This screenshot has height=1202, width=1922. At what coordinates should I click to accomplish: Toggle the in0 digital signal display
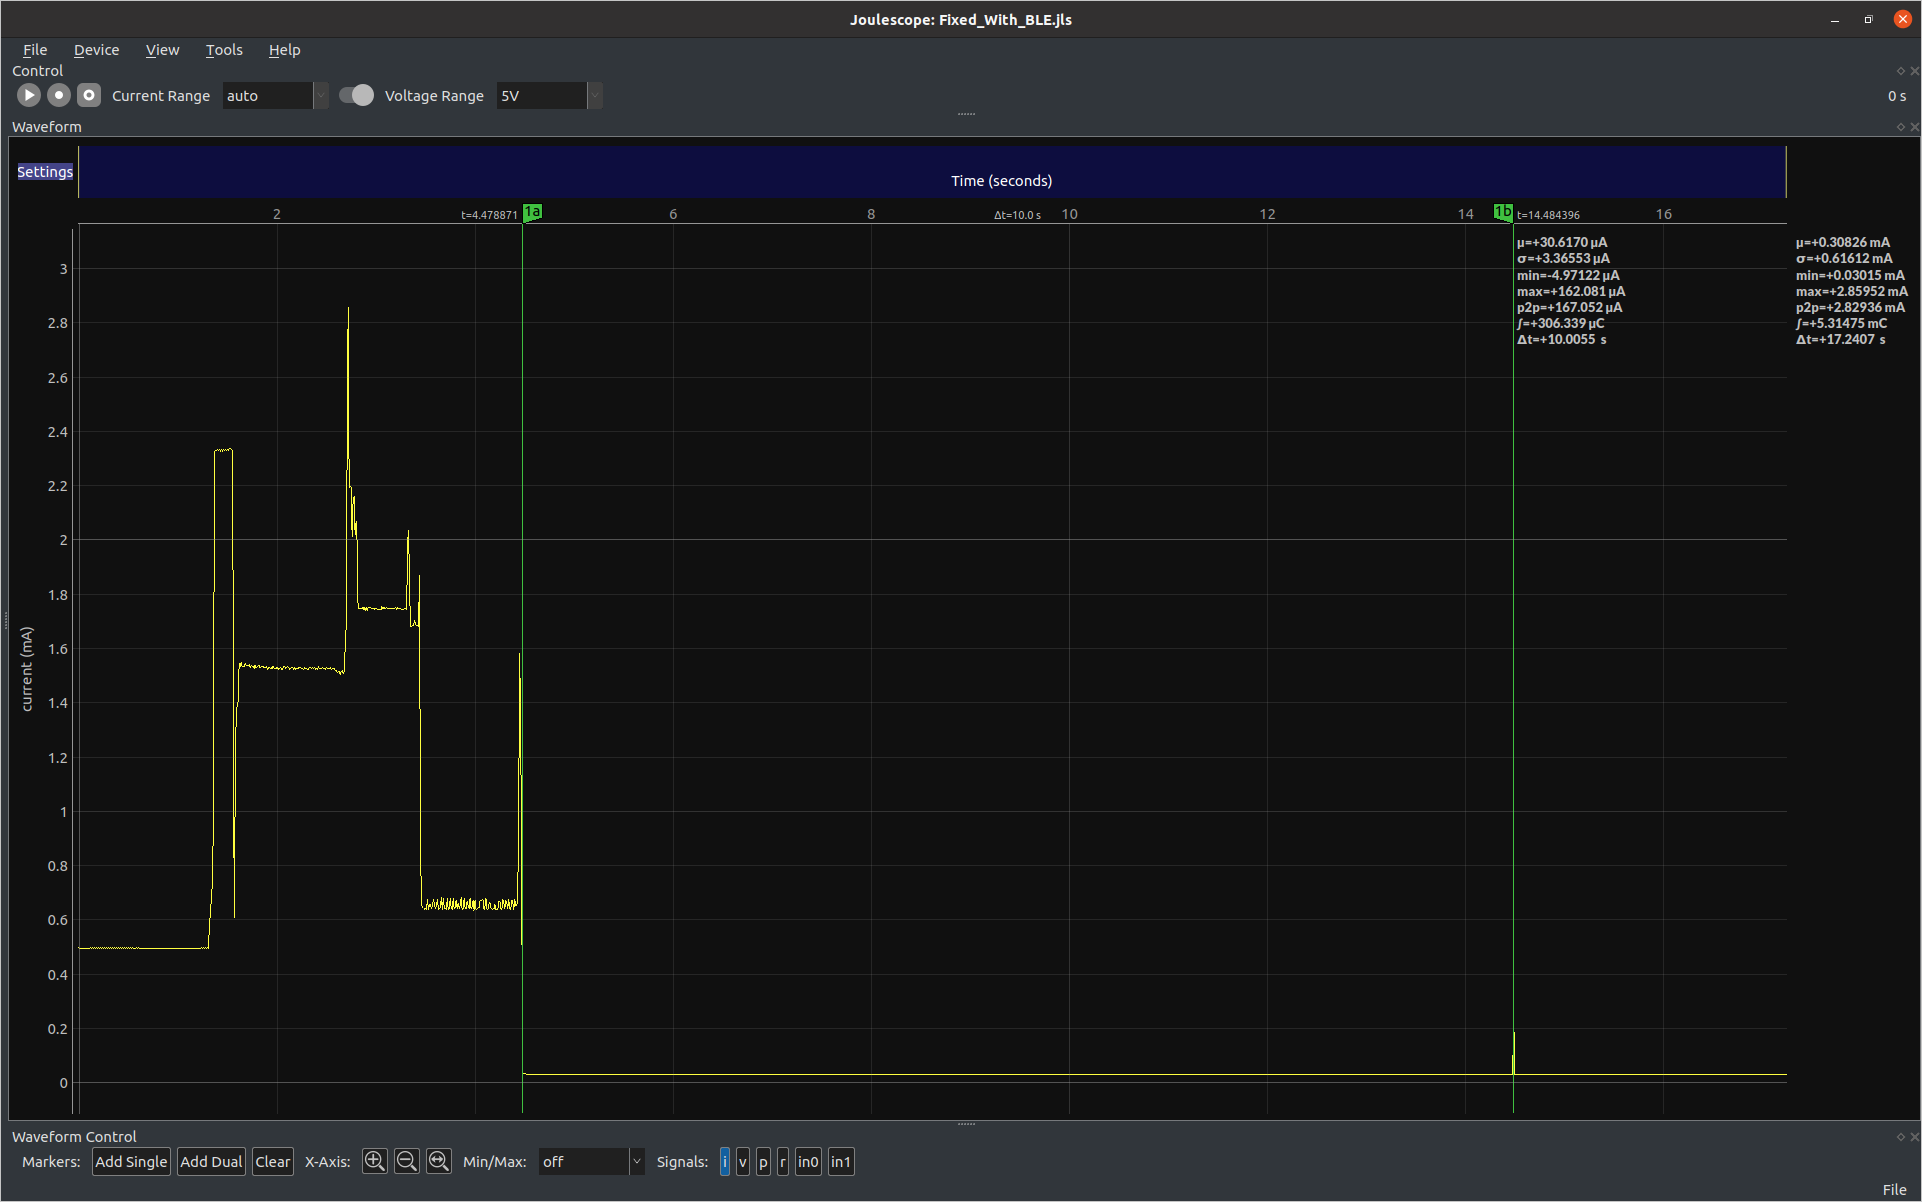coord(808,1162)
